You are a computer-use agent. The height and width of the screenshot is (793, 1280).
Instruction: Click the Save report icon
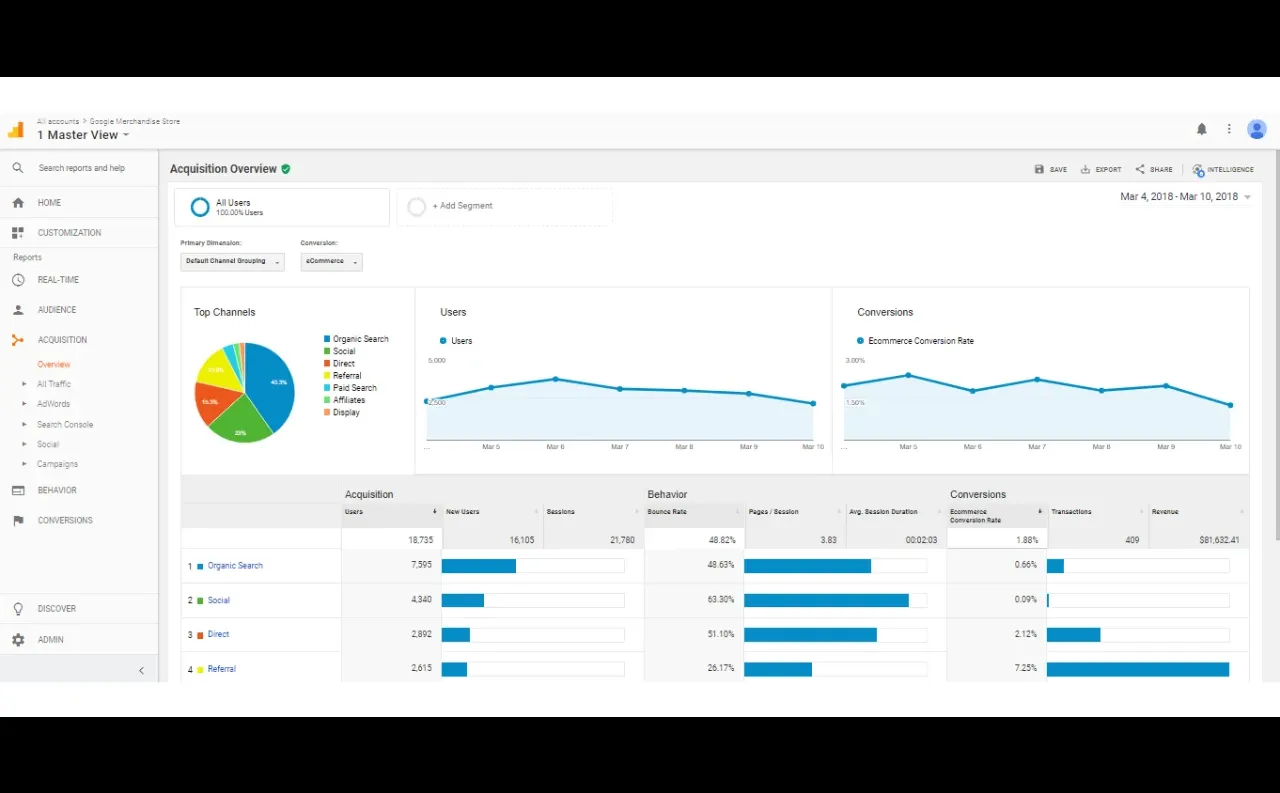[1039, 169]
